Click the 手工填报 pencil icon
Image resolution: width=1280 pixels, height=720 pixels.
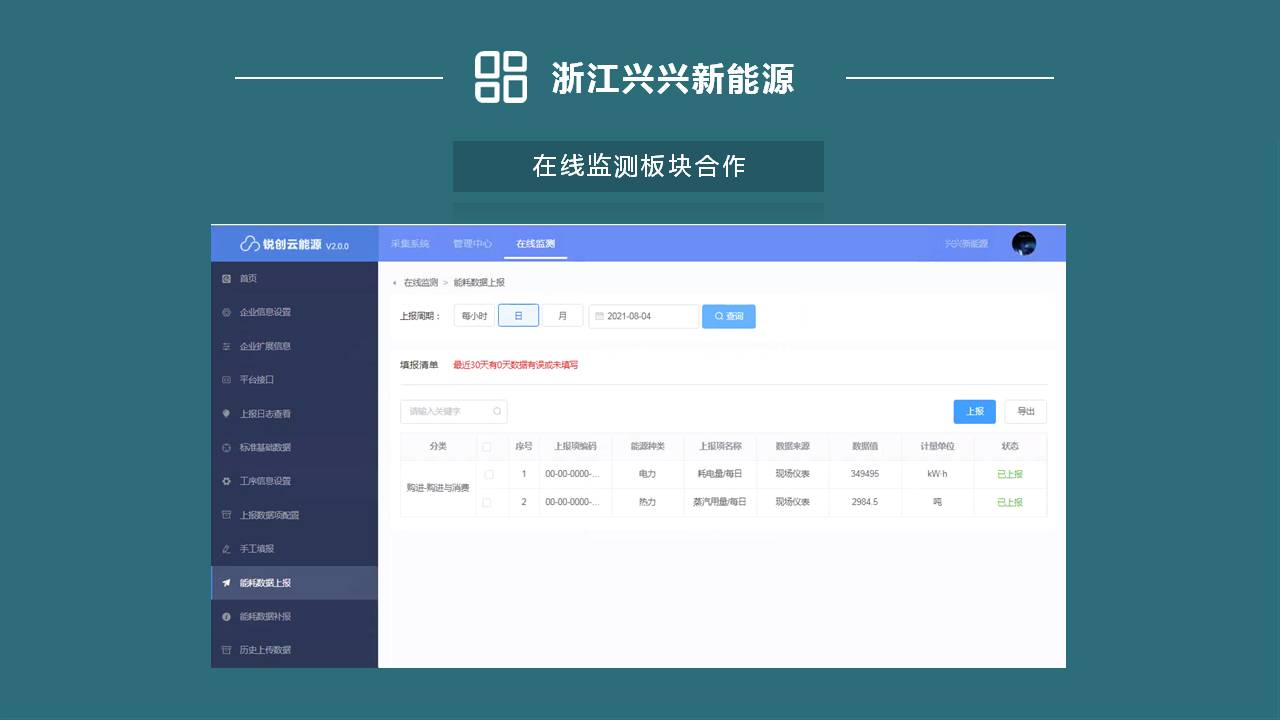click(x=226, y=549)
